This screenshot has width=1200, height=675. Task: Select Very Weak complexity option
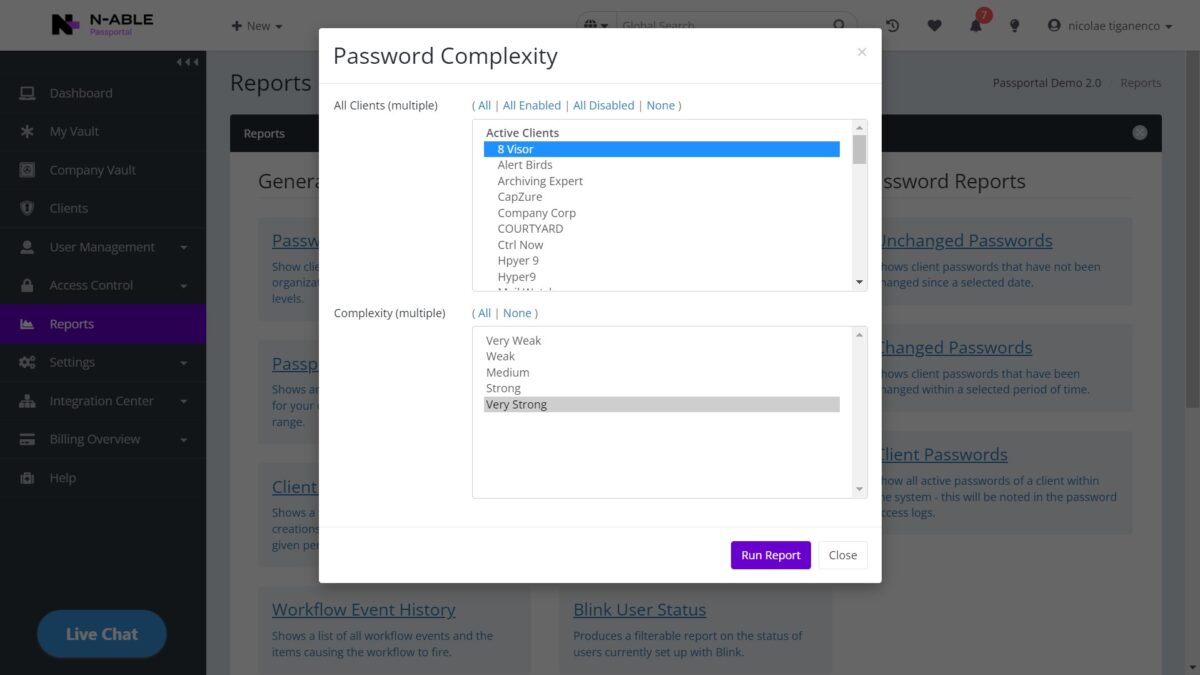(513, 341)
